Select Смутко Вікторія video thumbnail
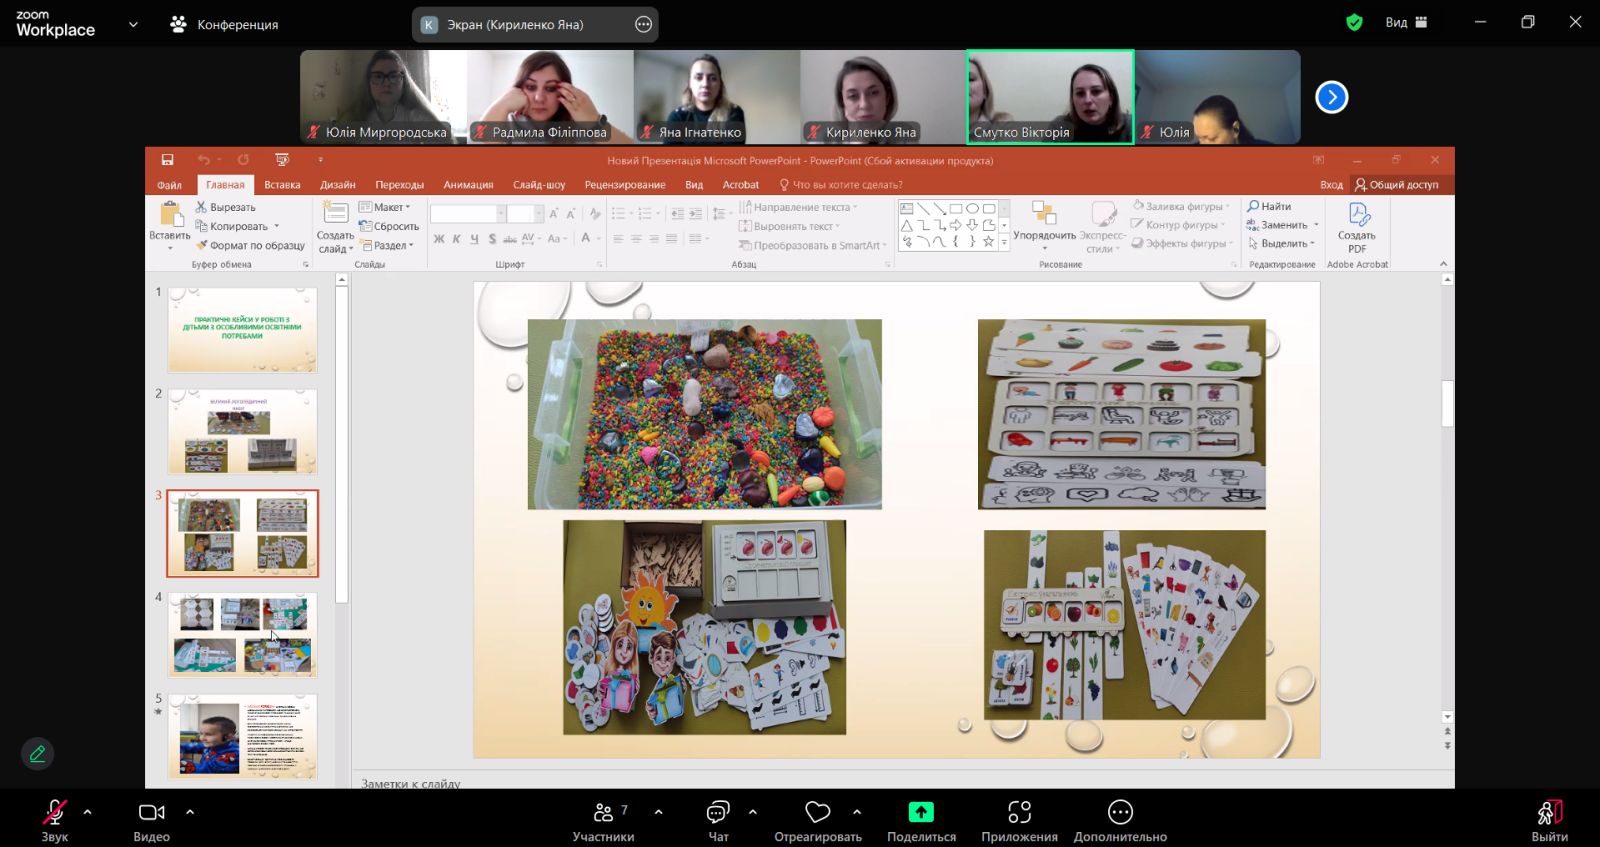The width and height of the screenshot is (1600, 847). coord(1050,97)
